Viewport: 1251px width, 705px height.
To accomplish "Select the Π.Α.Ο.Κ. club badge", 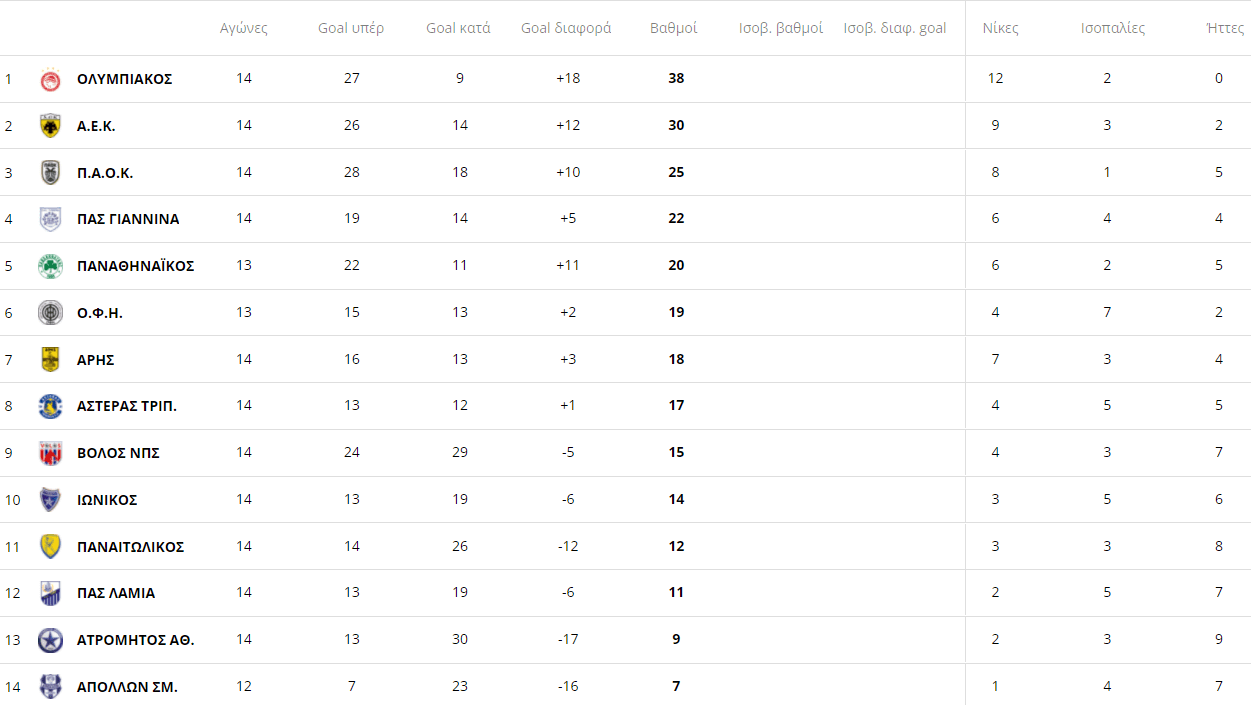I will tap(50, 173).
